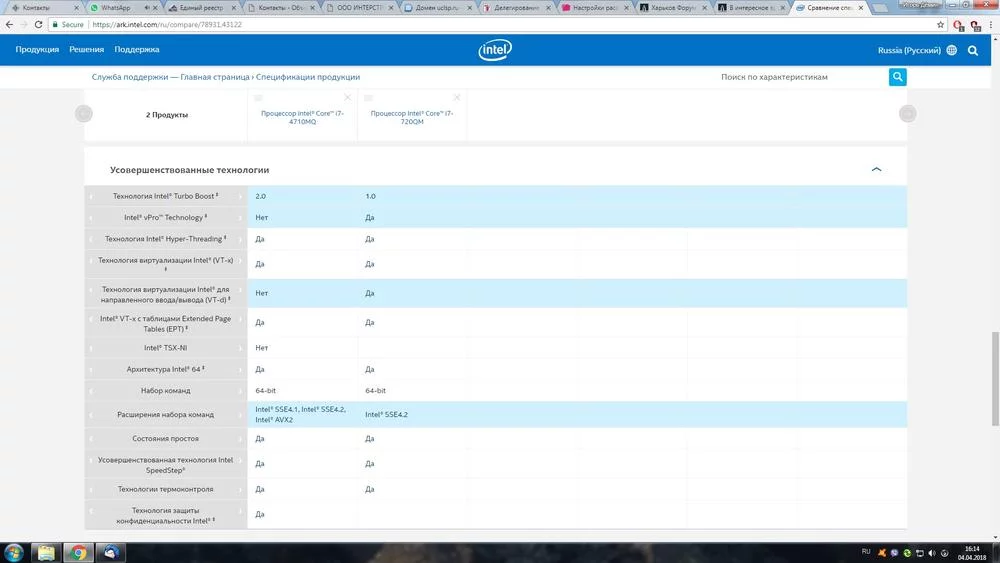Remove the Core i7-720QM from comparison

(458, 97)
